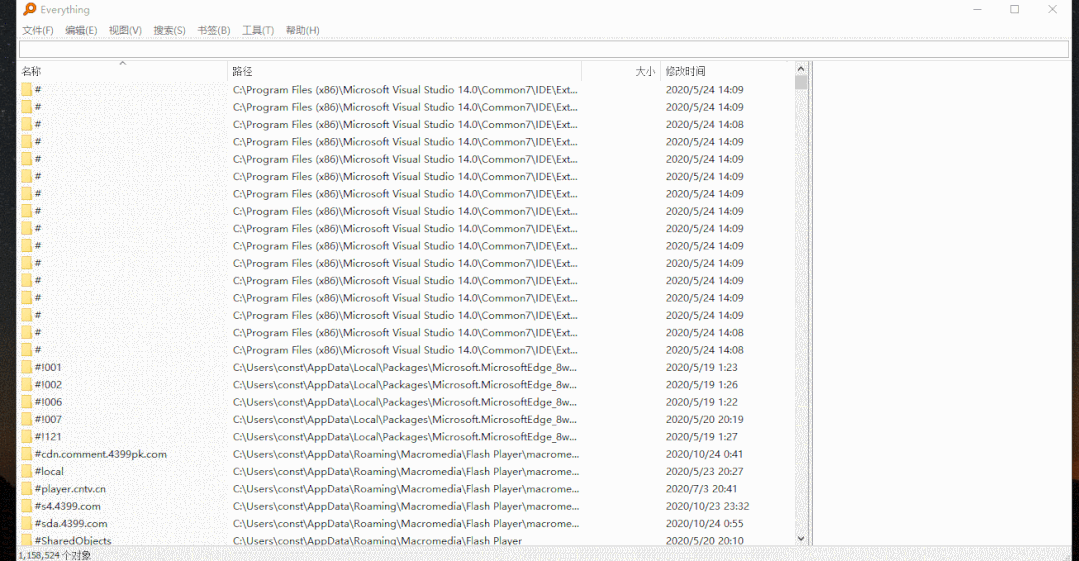Click the scrollbar up arrow

pyautogui.click(x=801, y=68)
